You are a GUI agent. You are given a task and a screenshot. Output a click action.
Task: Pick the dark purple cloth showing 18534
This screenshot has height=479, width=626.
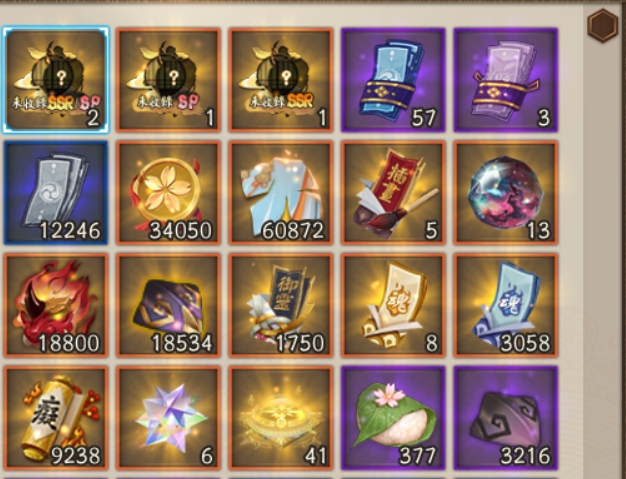(x=168, y=305)
